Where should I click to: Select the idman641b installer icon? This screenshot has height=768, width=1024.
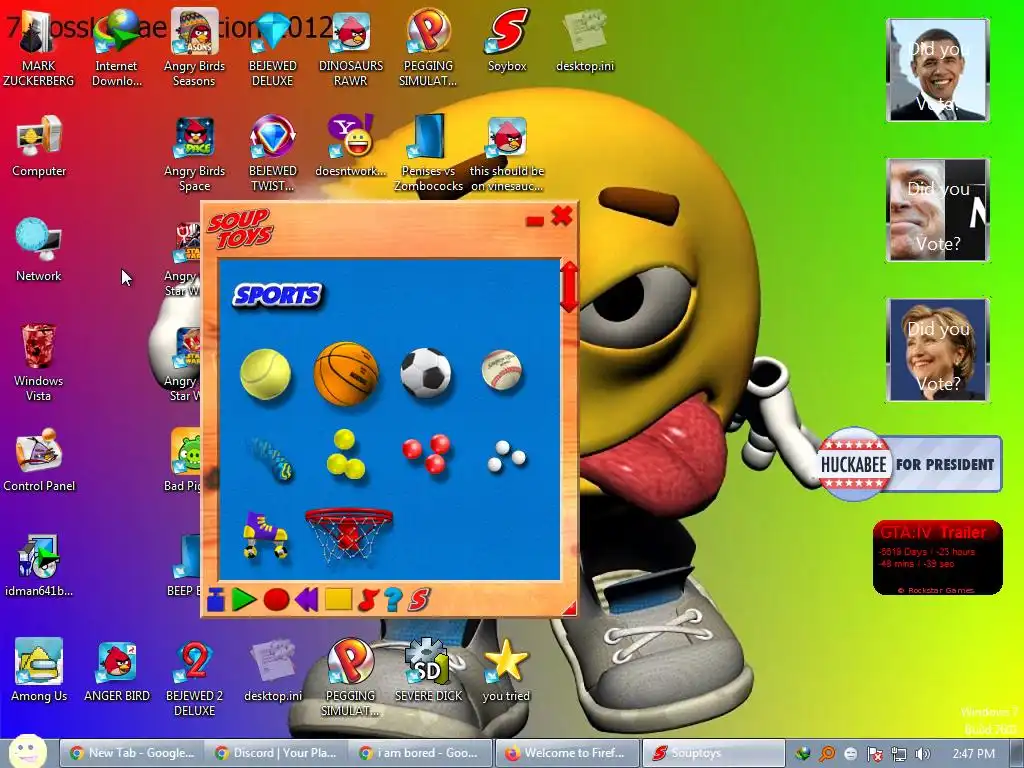click(x=39, y=566)
